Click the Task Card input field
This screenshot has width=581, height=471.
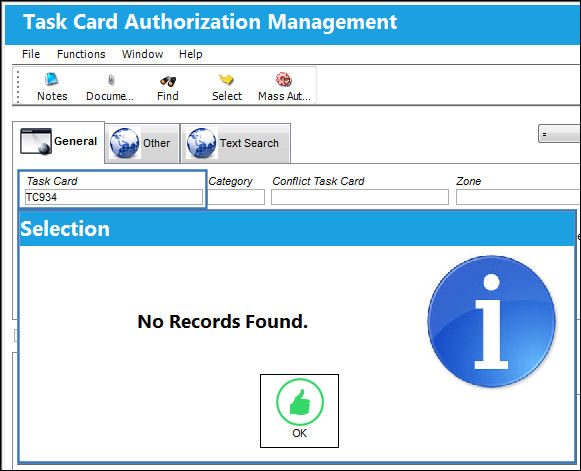[114, 197]
